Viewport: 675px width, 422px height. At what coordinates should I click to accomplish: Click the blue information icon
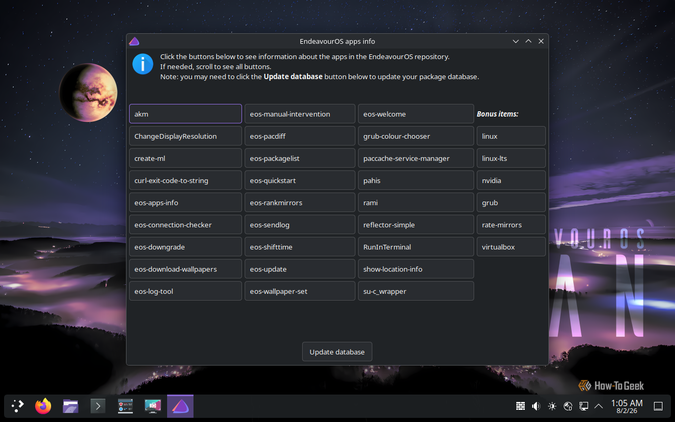(x=143, y=64)
